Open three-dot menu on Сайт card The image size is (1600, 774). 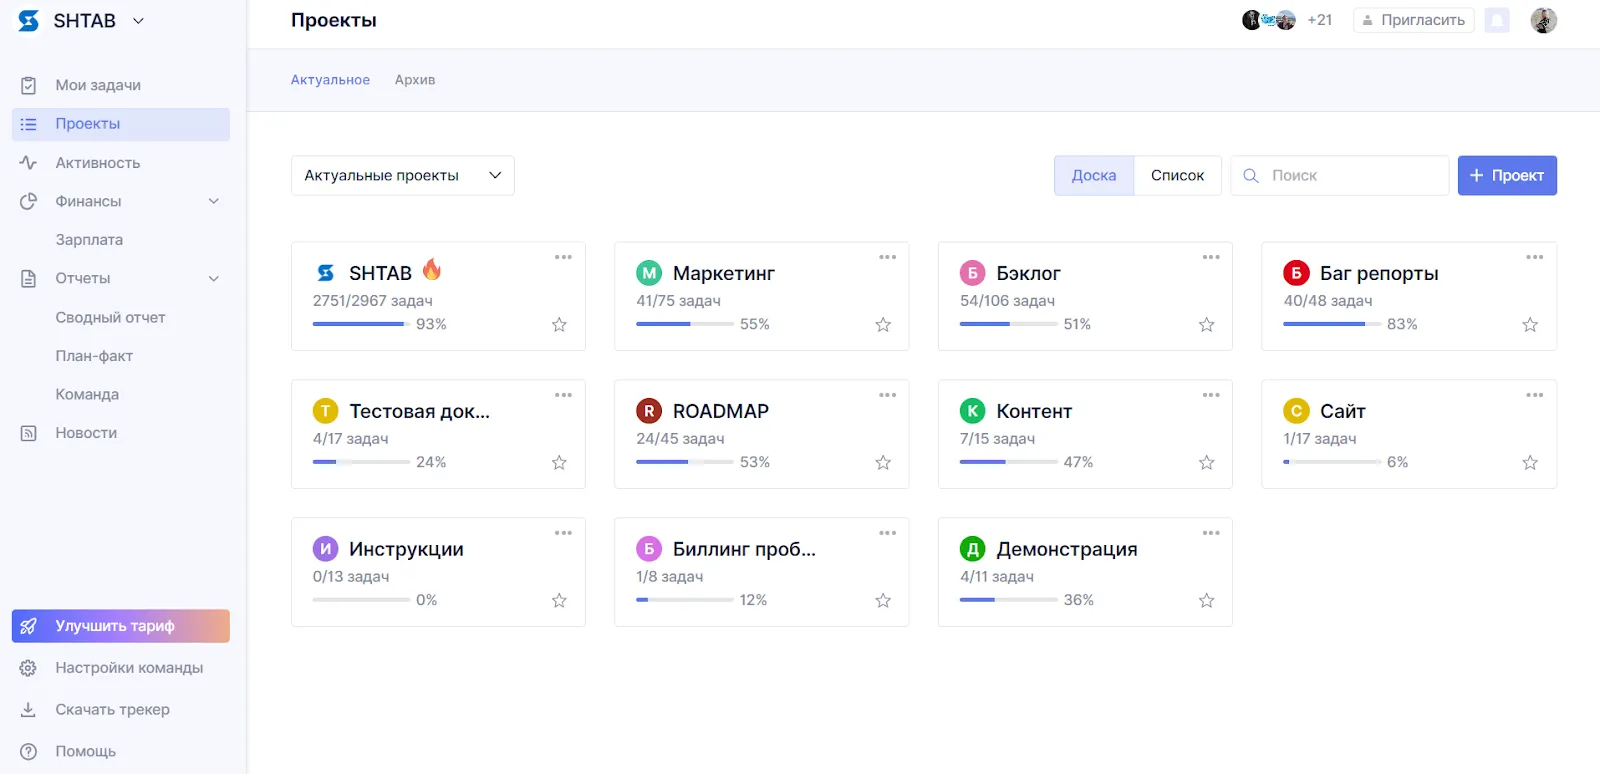coord(1534,396)
